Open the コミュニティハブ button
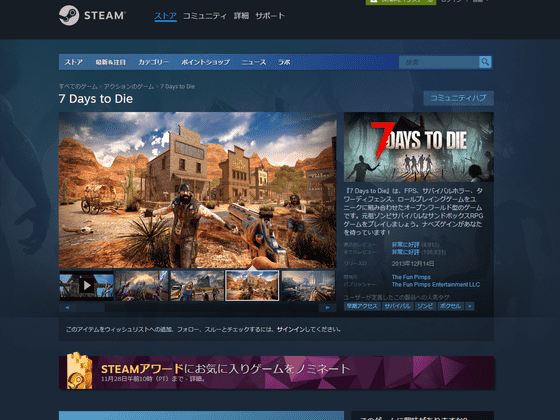Image resolution: width=560 pixels, height=420 pixels. (x=459, y=98)
